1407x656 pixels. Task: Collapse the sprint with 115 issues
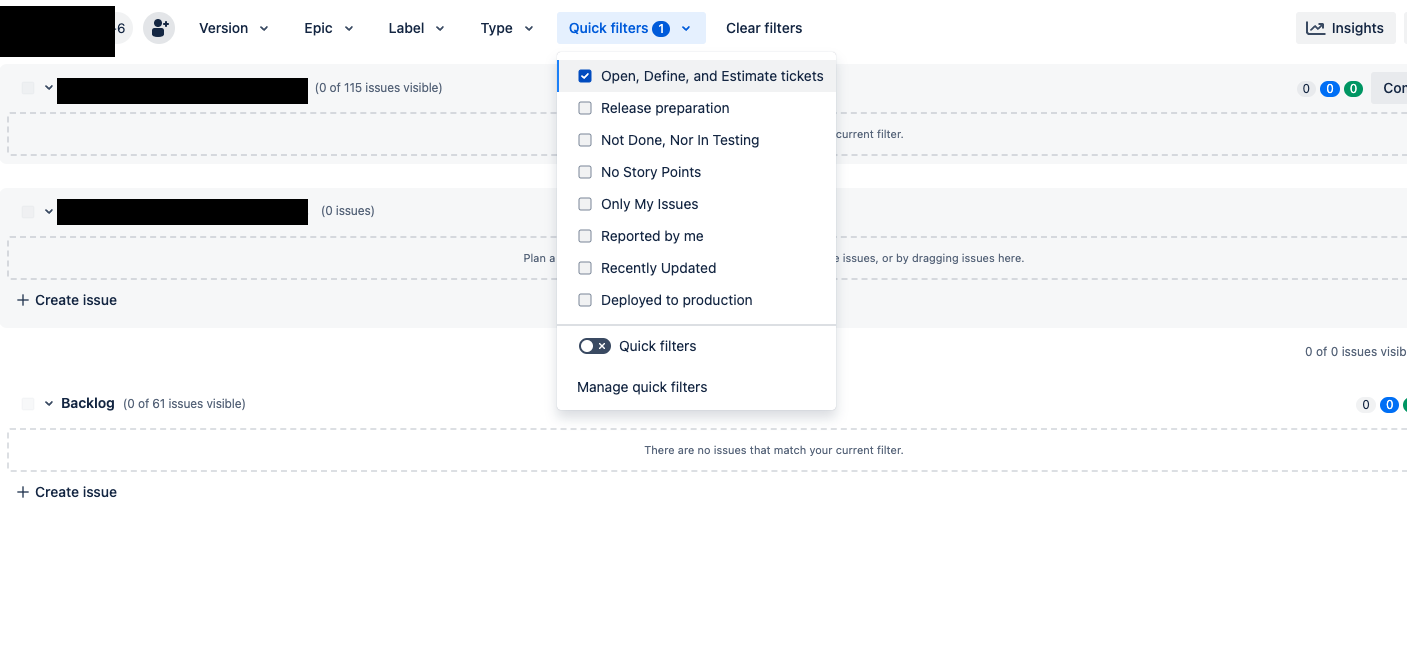point(49,88)
